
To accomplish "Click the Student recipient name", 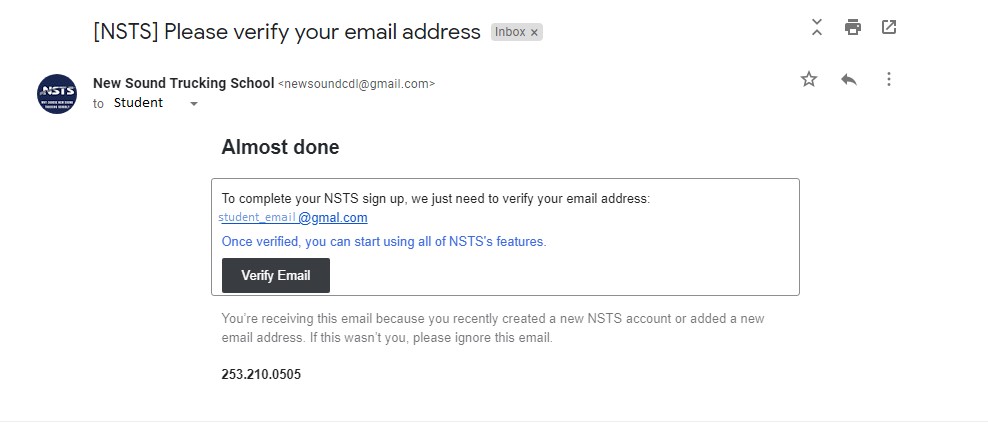I will pos(138,103).
